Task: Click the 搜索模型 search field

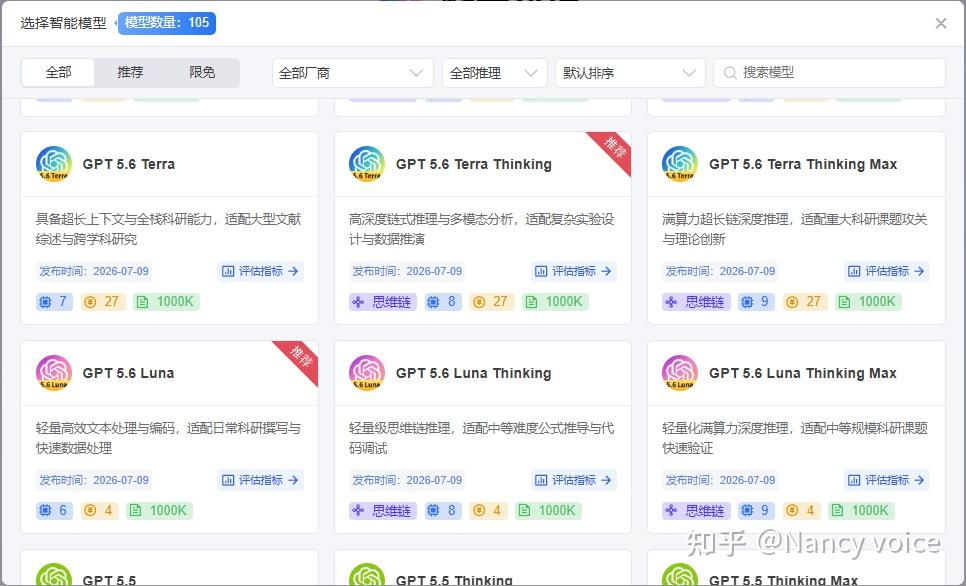Action: coord(829,73)
